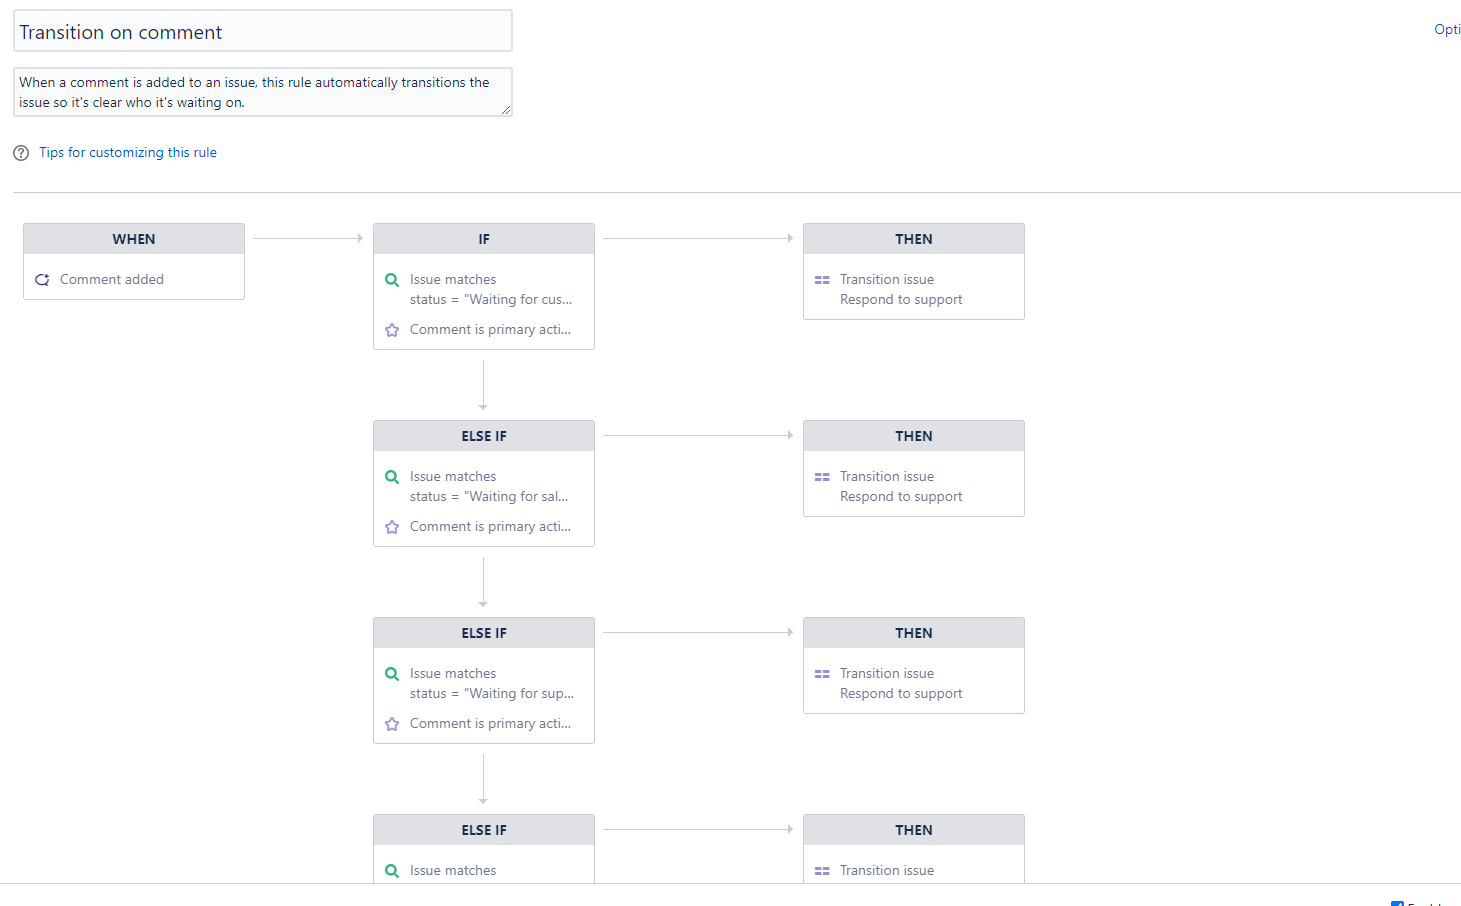Viewport: 1461px width, 906px height.
Task: Click star icon in first ELSE IF block
Action: pyautogui.click(x=392, y=527)
